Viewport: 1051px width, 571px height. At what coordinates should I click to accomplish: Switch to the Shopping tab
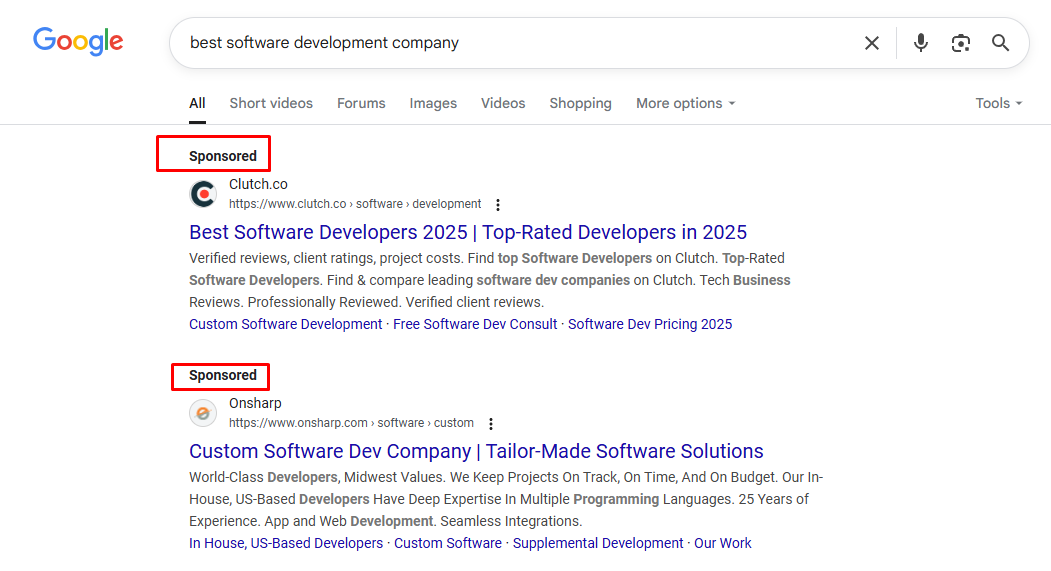click(x=580, y=103)
